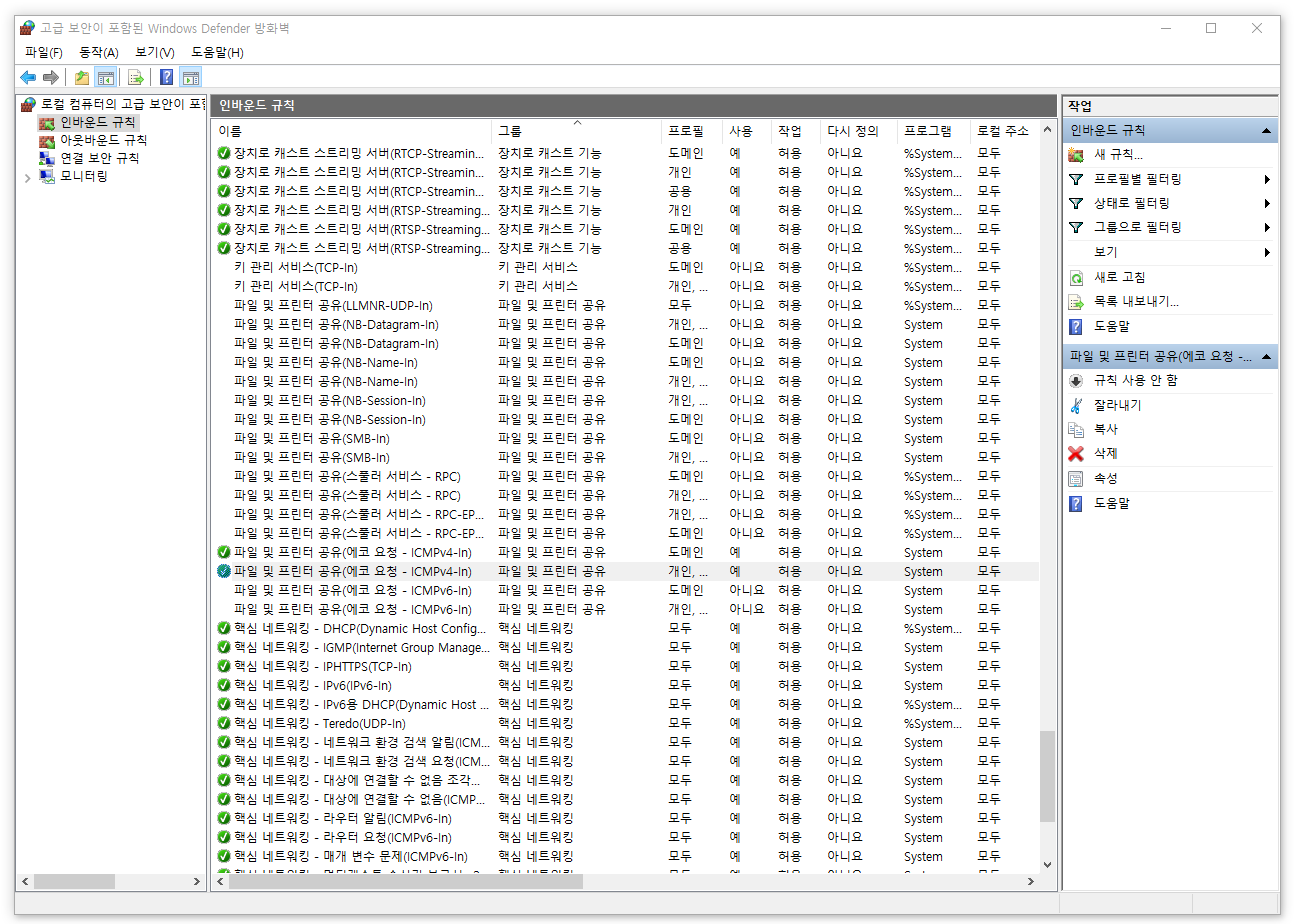
Task: Select the 파일 및 프린터 공유(LLMNR-UDP-In) rule
Action: pyautogui.click(x=625, y=306)
